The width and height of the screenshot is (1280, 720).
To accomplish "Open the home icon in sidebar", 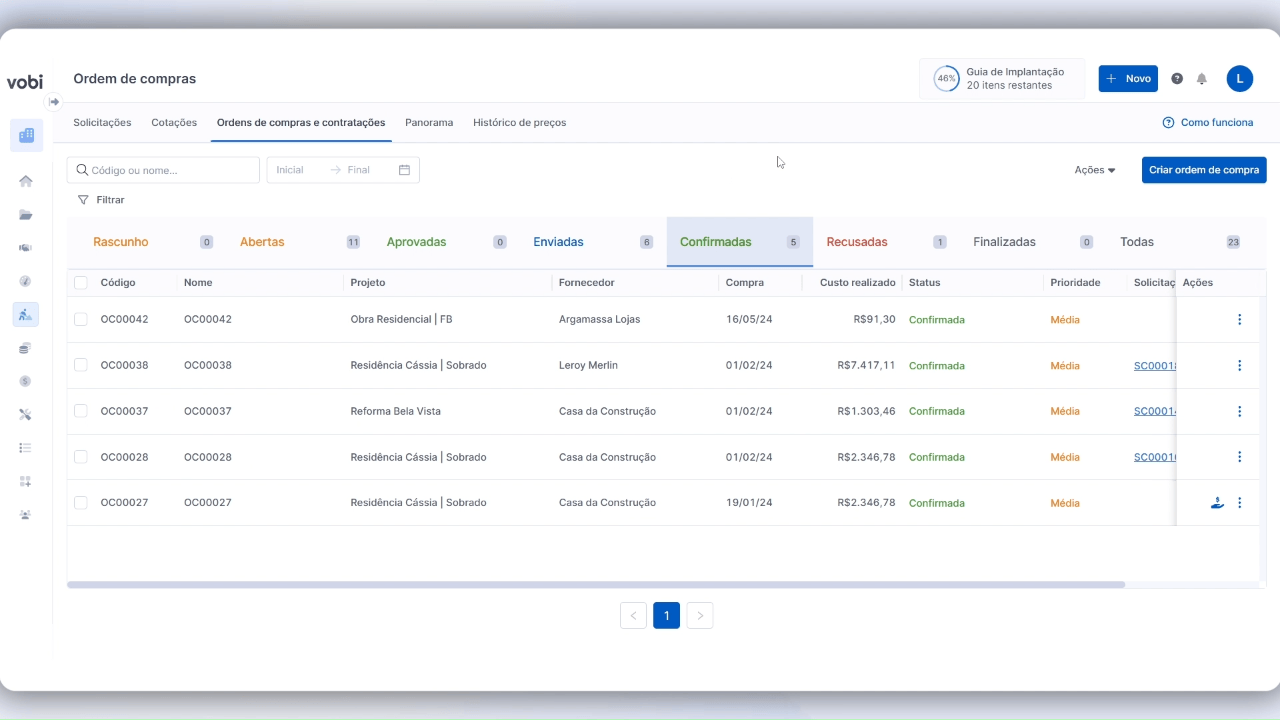I will click(26, 181).
